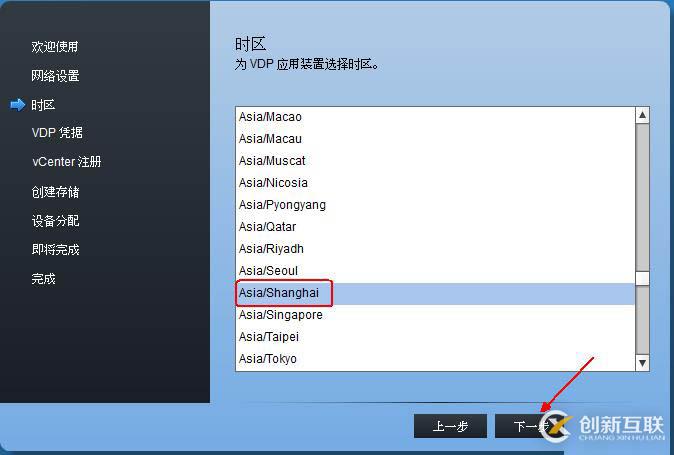Open 完成 wizard step
This screenshot has width=674, height=455.
[x=43, y=279]
